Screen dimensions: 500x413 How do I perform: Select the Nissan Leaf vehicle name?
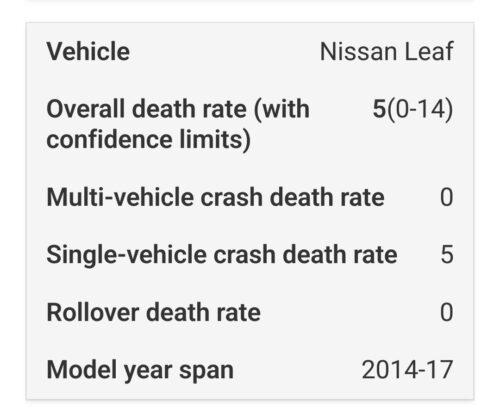click(x=387, y=51)
